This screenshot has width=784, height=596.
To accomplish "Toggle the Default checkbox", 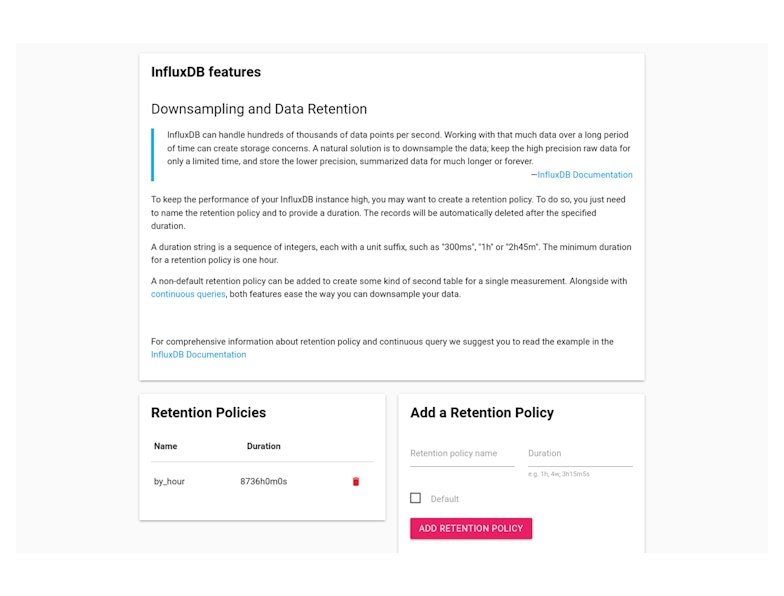I will point(416,498).
